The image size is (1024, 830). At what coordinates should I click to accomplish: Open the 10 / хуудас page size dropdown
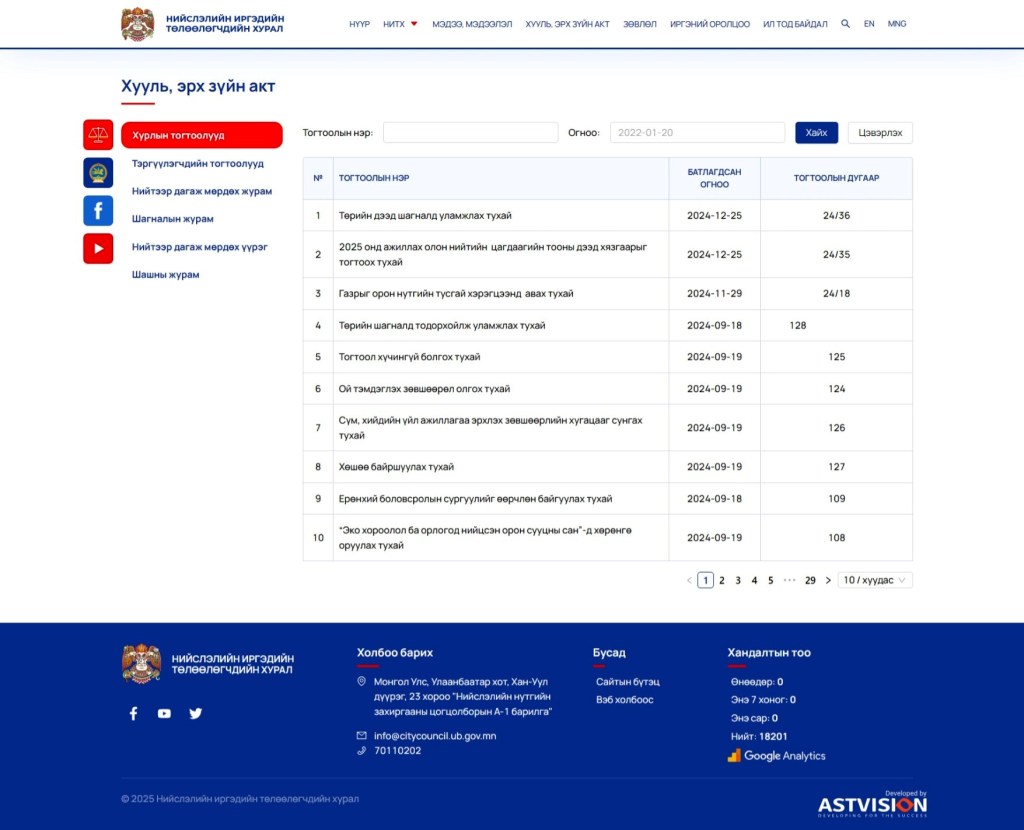click(874, 580)
